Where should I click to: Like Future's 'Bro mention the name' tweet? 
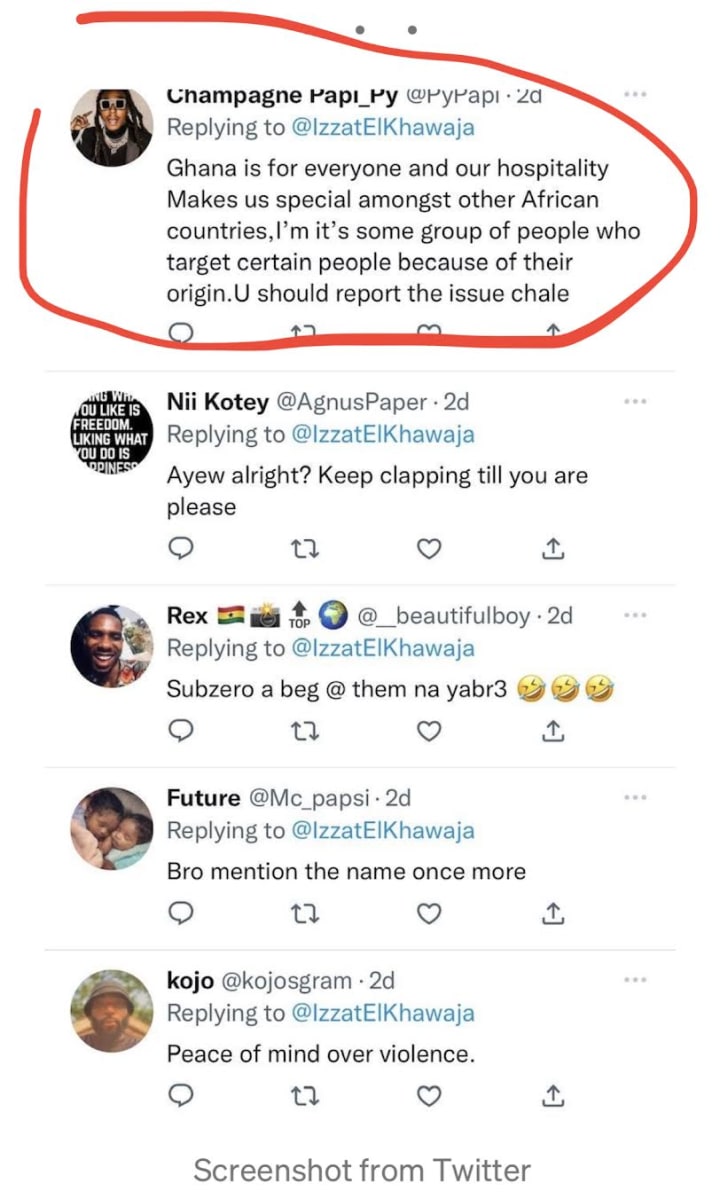(429, 914)
